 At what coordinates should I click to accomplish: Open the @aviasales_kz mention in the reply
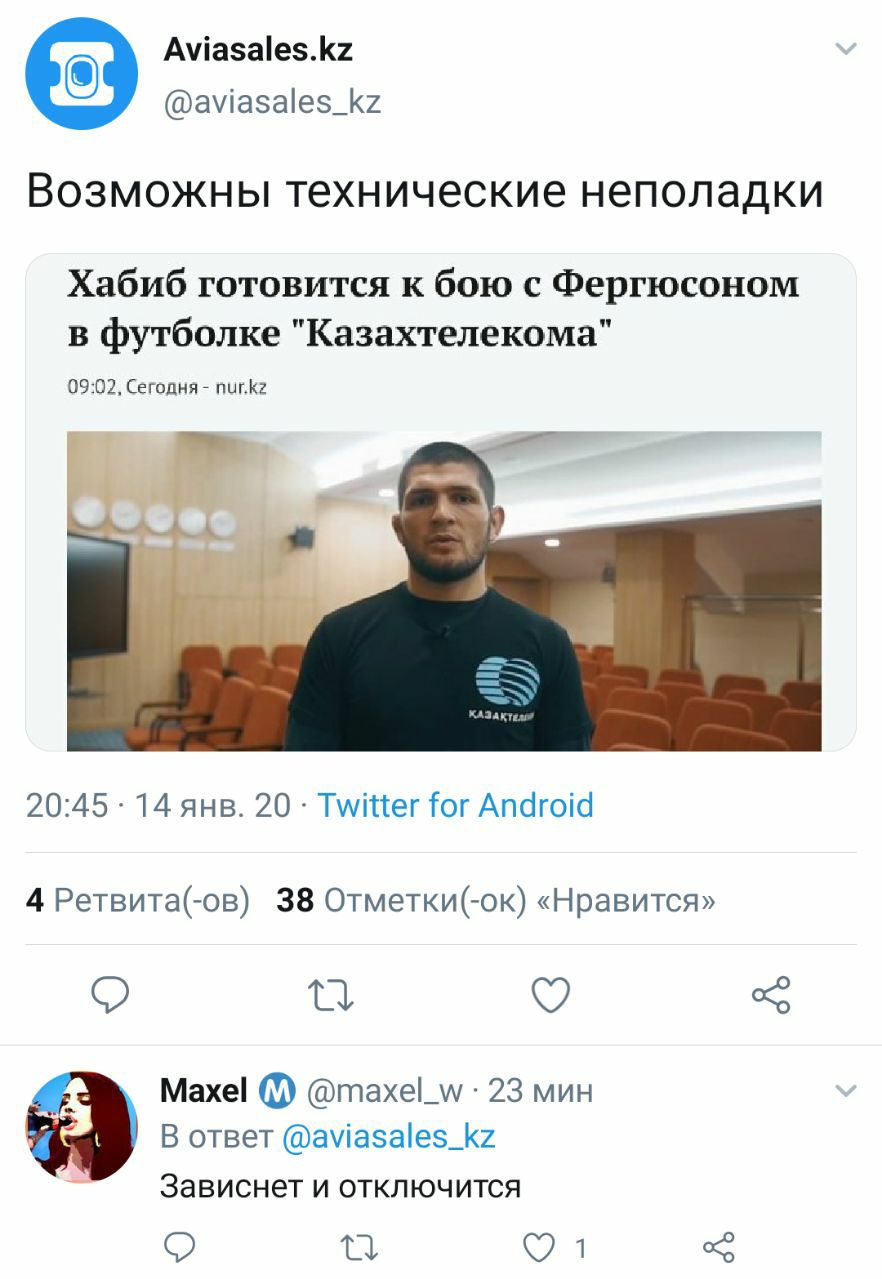(x=389, y=1137)
